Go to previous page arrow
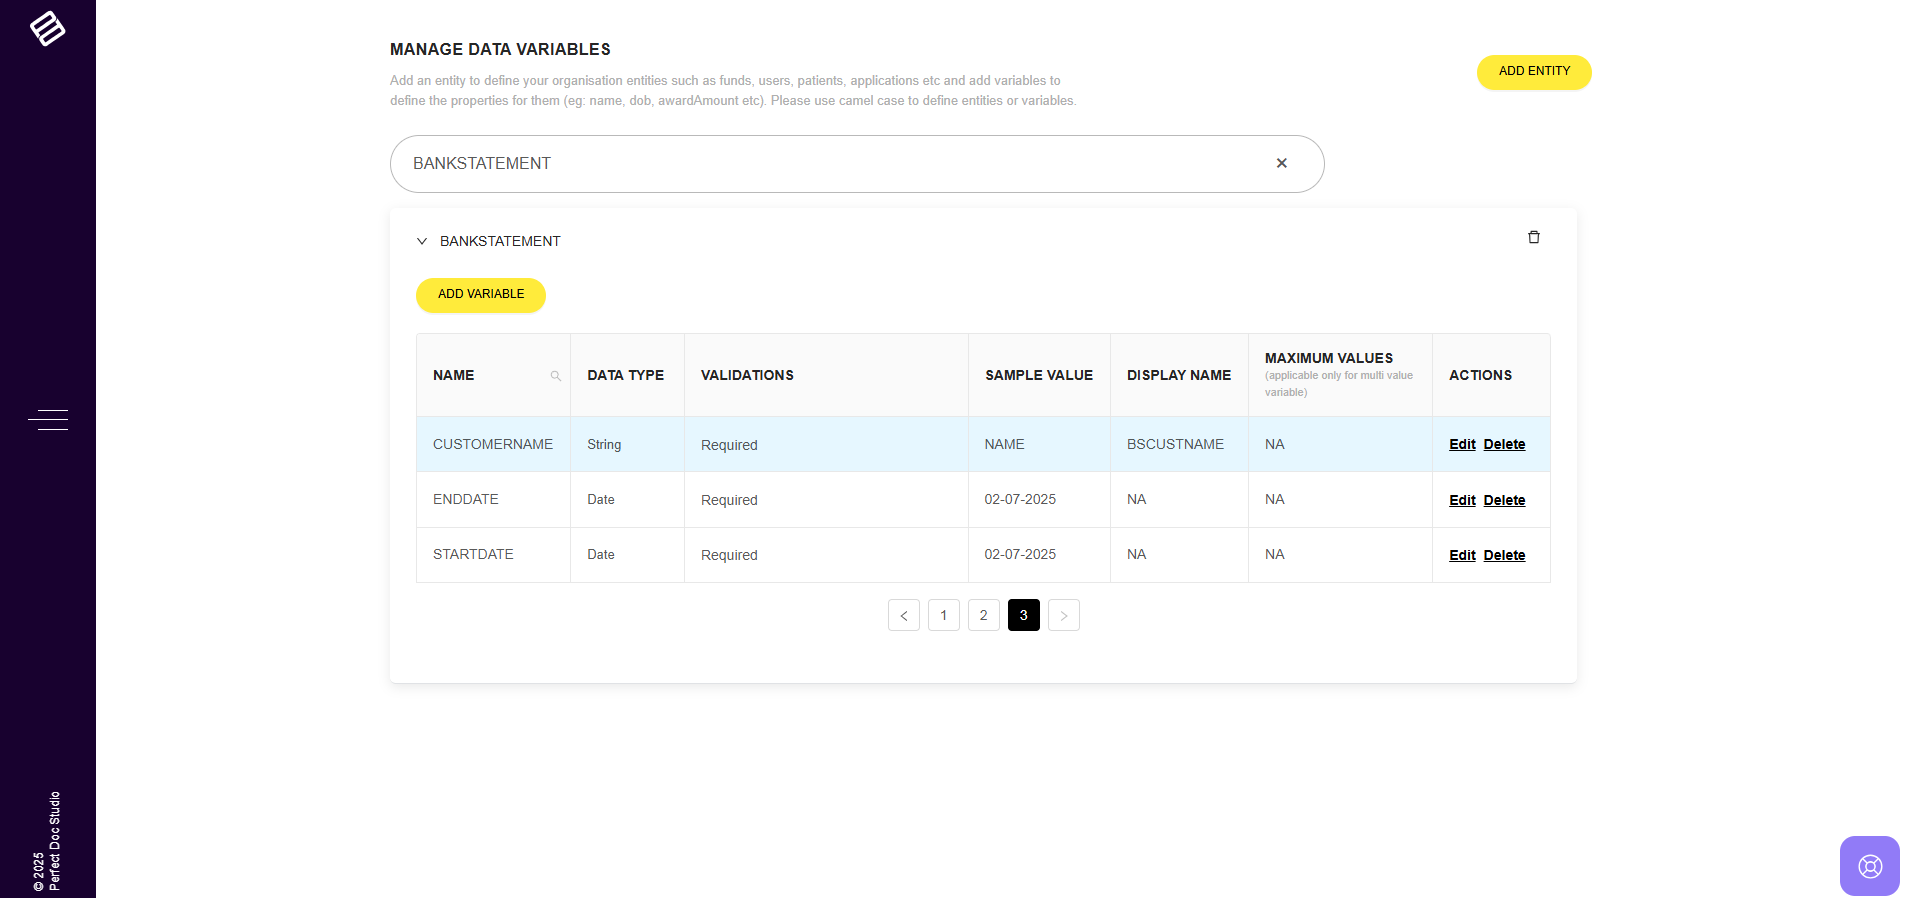 903,615
